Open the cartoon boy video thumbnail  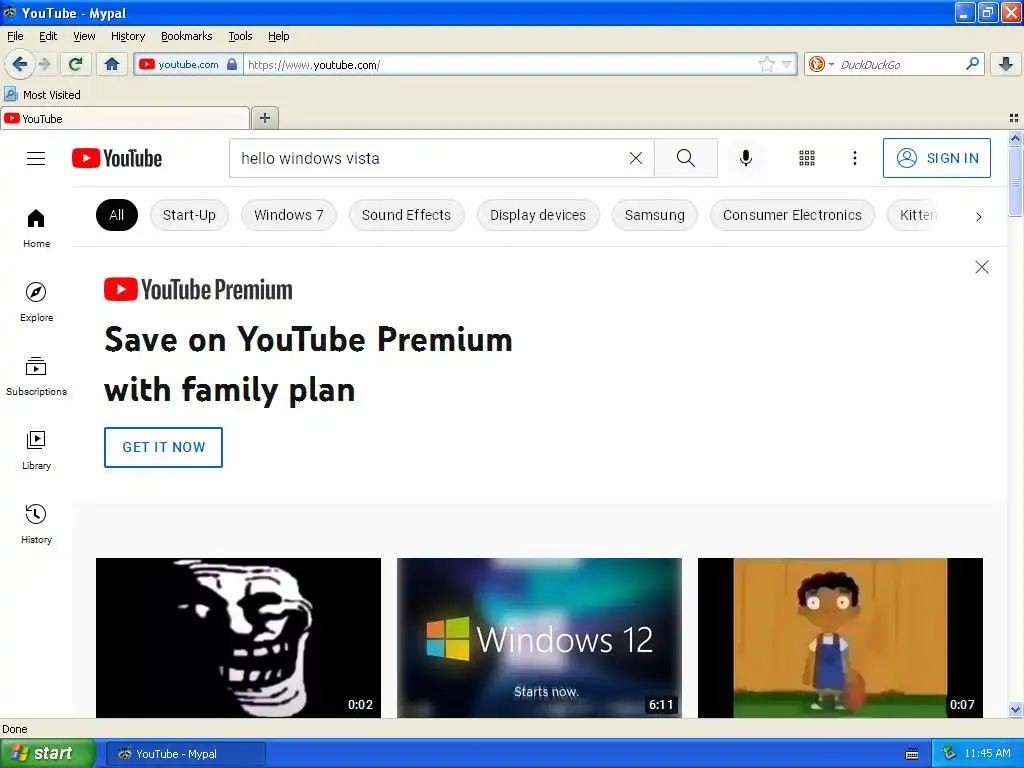(840, 637)
